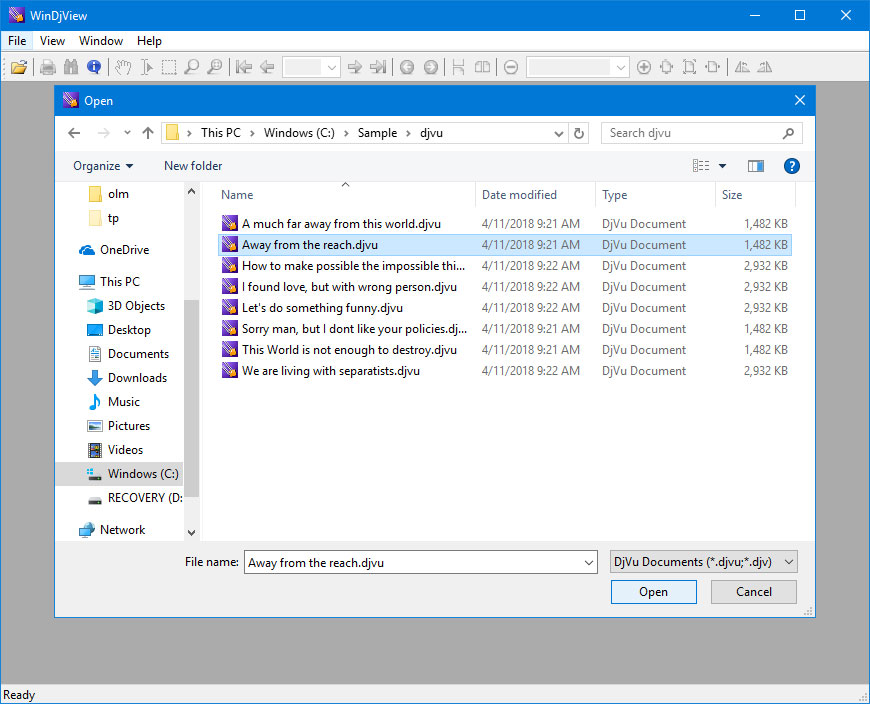This screenshot has height=704, width=870.
Task: Sort by the Date modified column header
Action: [535, 195]
